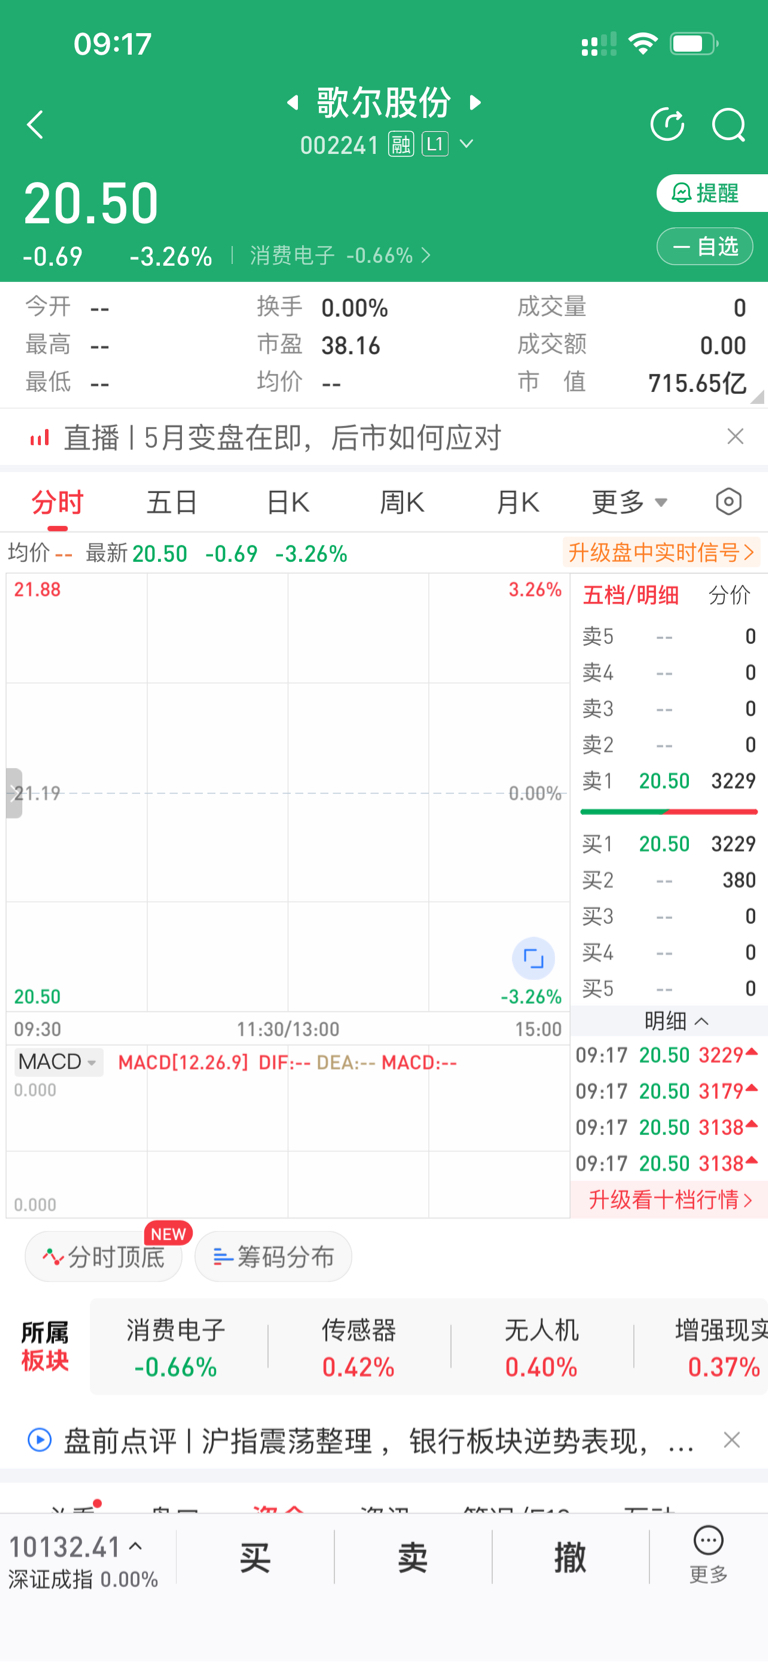The image size is (768, 1662).
Task: Switch to 分价 tab
Action: pos(729,596)
